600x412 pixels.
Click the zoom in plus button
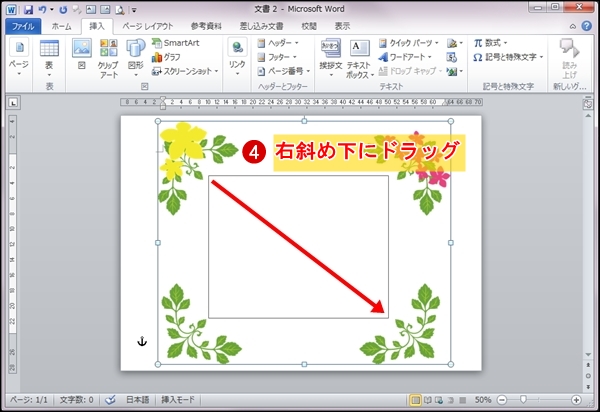576,400
